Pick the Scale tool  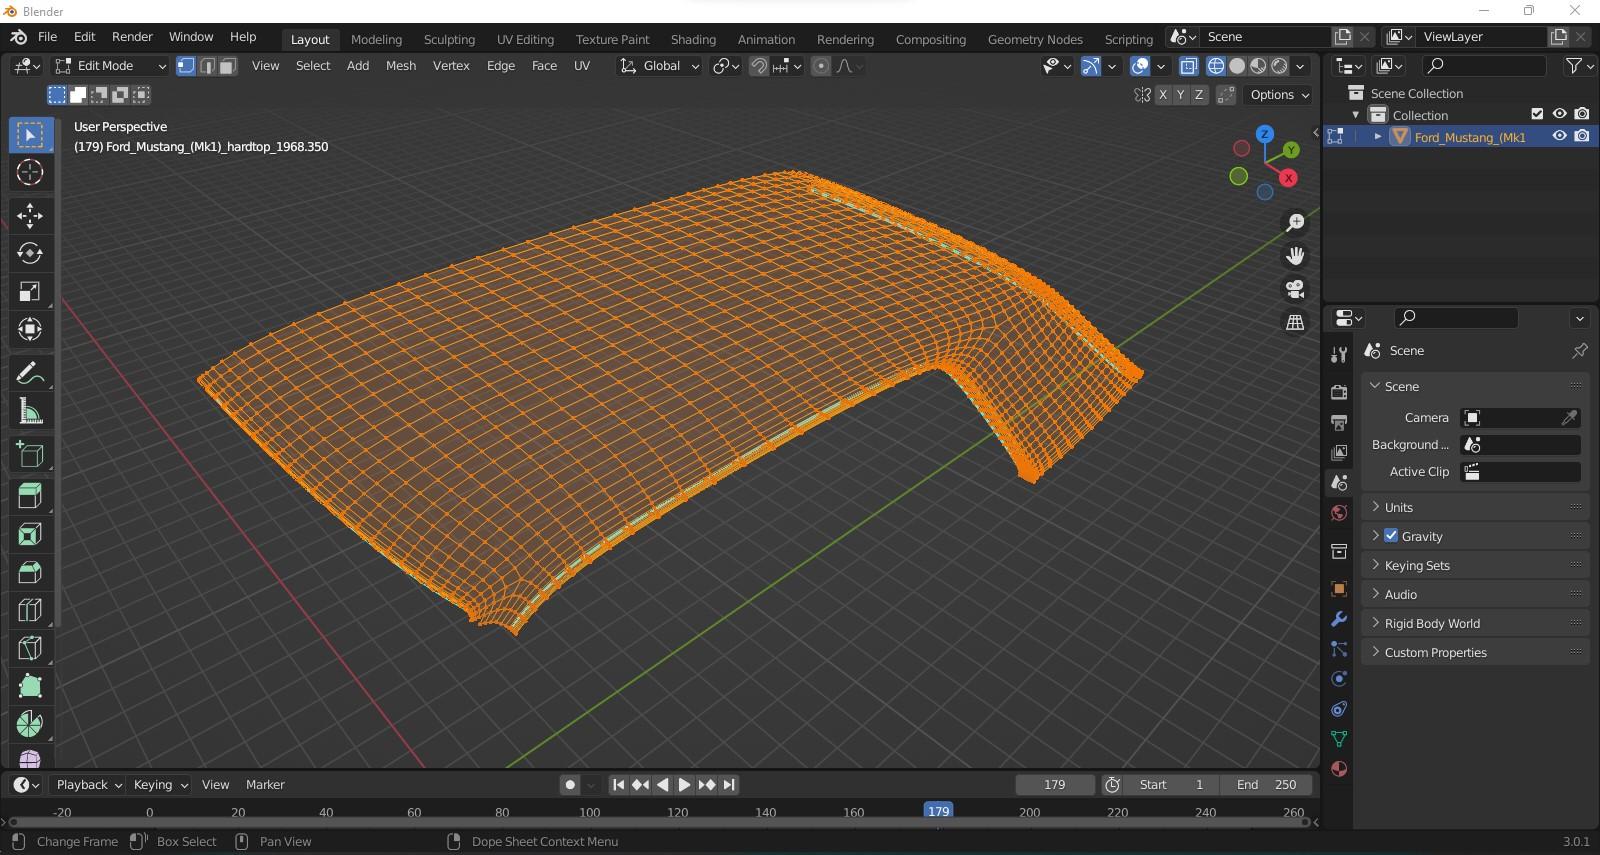click(x=30, y=291)
